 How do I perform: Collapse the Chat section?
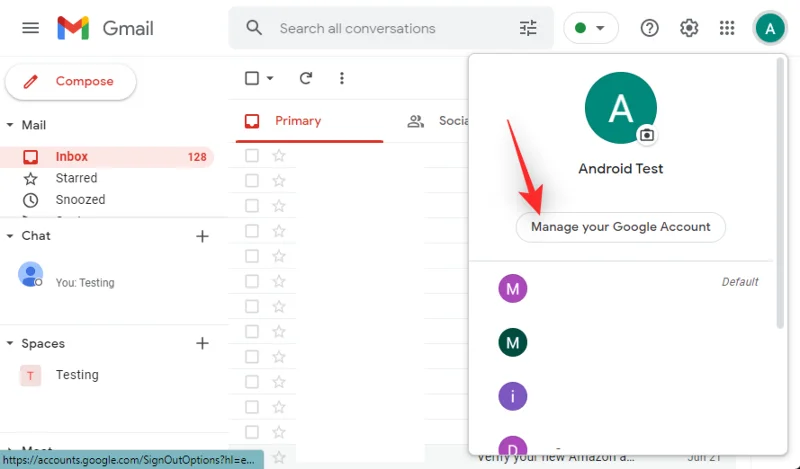point(10,236)
